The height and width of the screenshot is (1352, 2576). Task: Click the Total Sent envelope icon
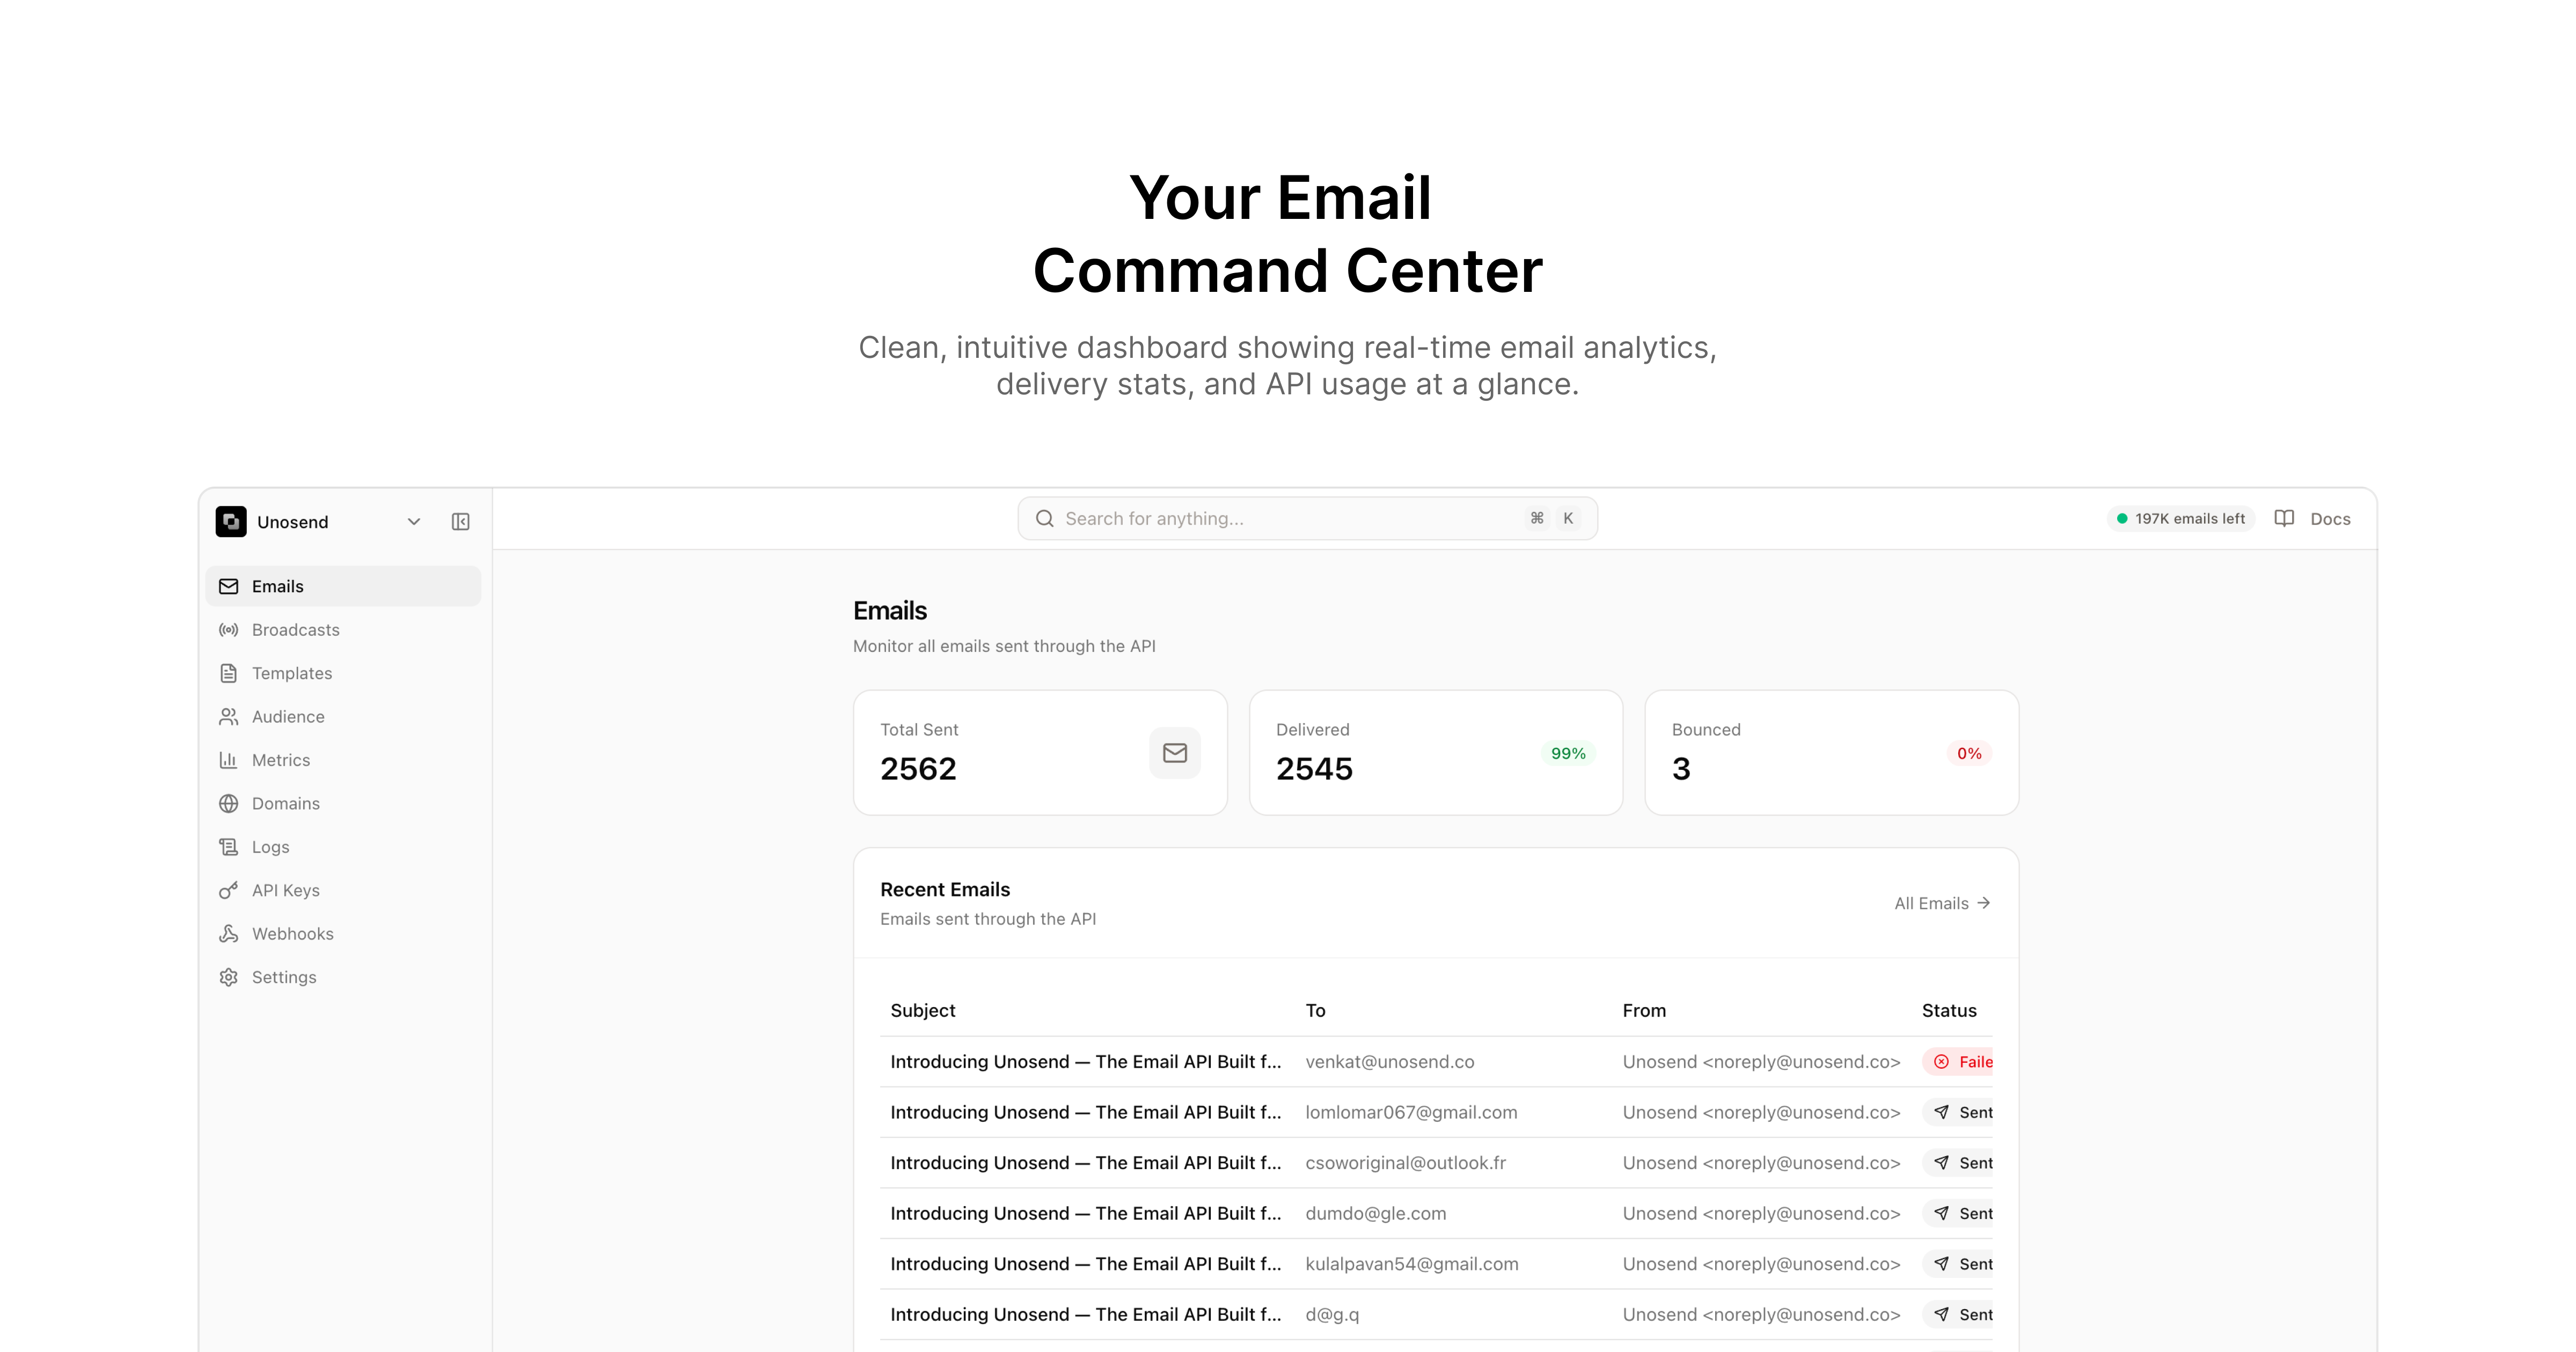pyautogui.click(x=1175, y=753)
